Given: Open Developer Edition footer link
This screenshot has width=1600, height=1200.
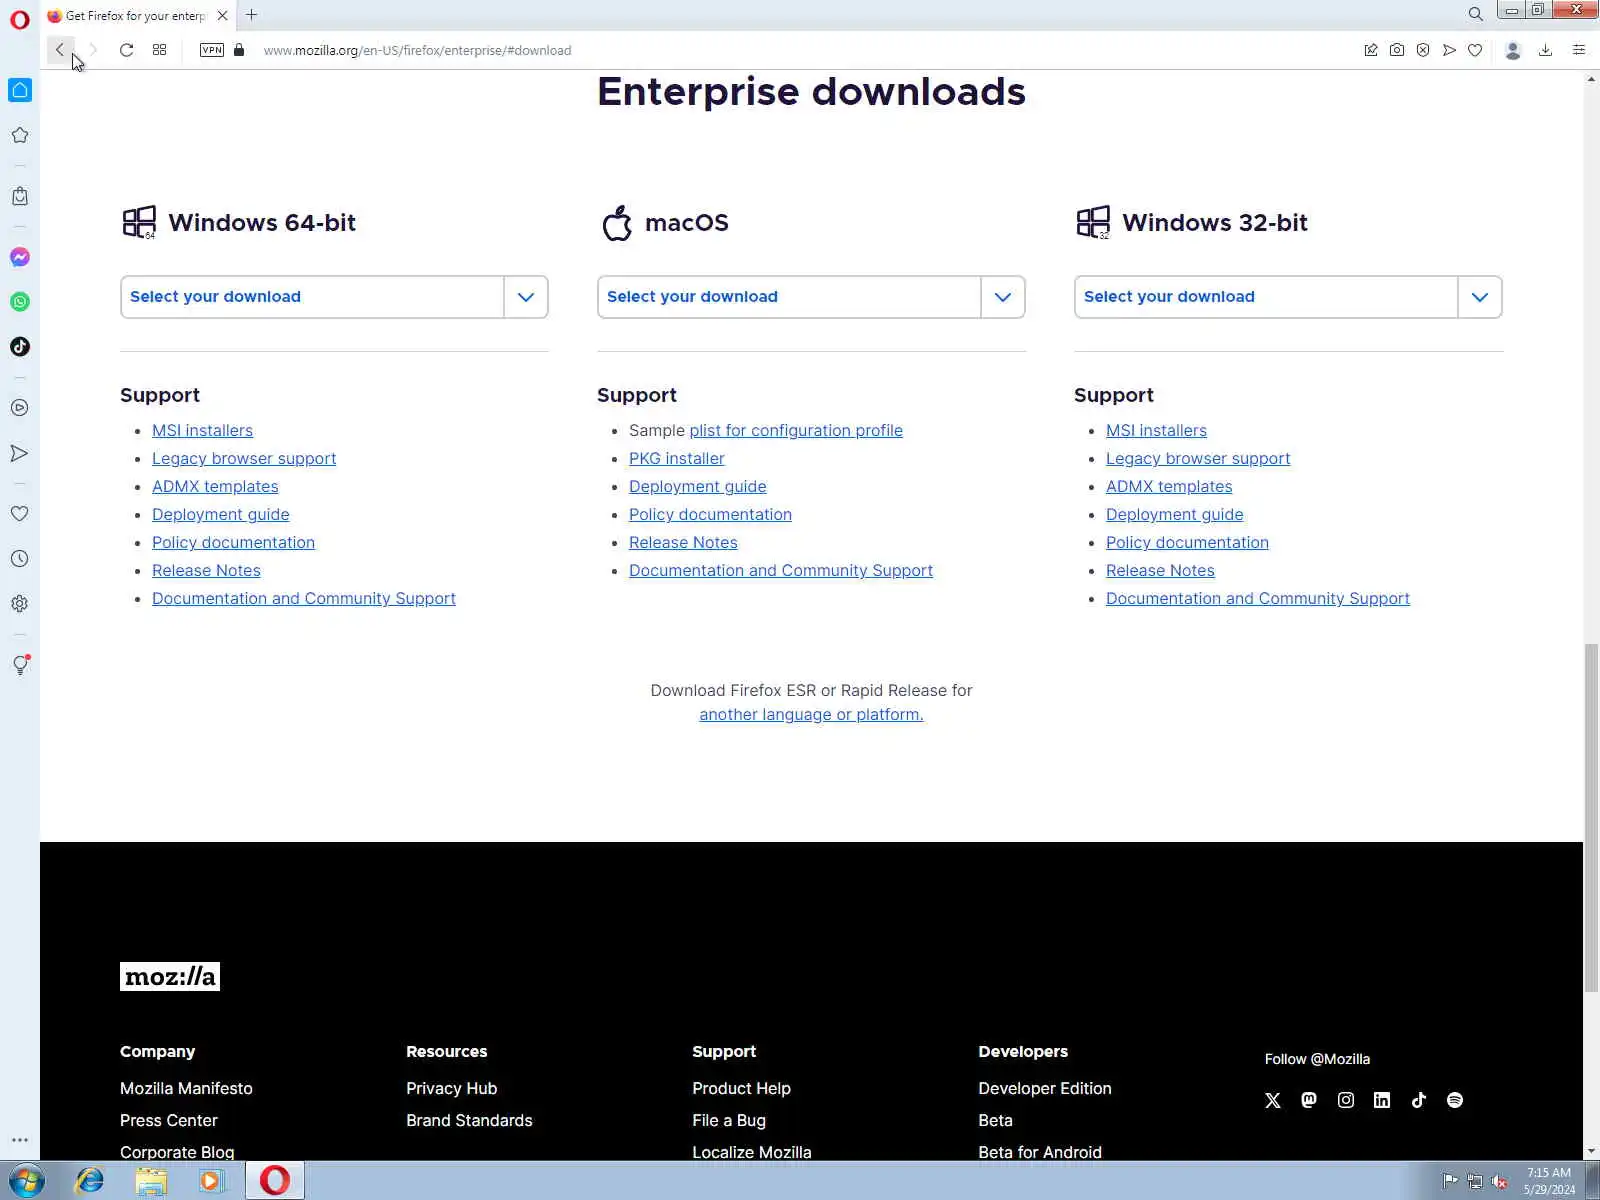Looking at the screenshot, I should pyautogui.click(x=1045, y=1088).
